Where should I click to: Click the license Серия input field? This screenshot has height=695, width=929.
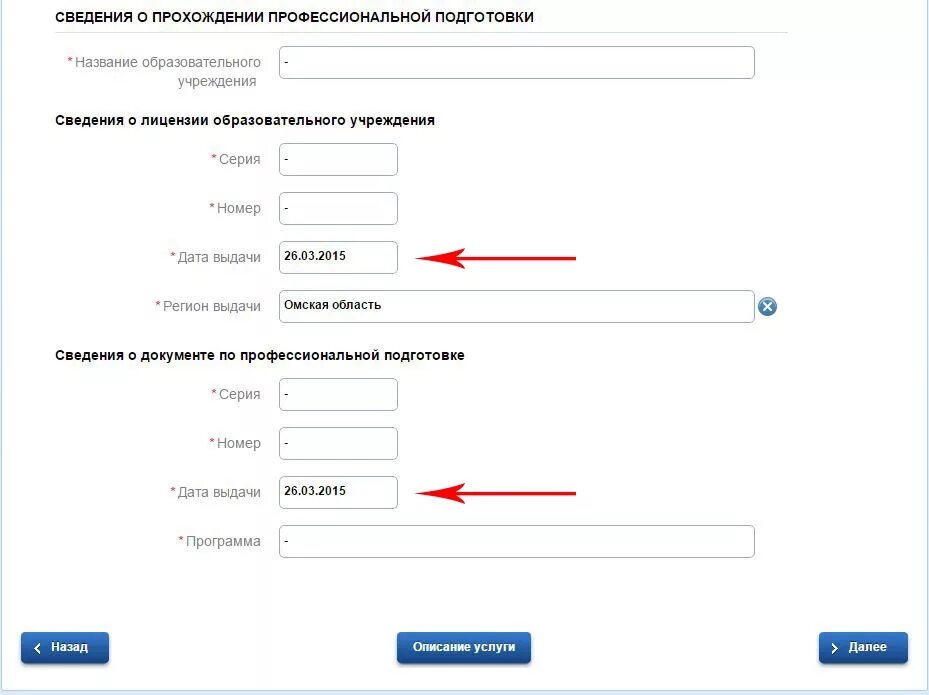pyautogui.click(x=338, y=159)
